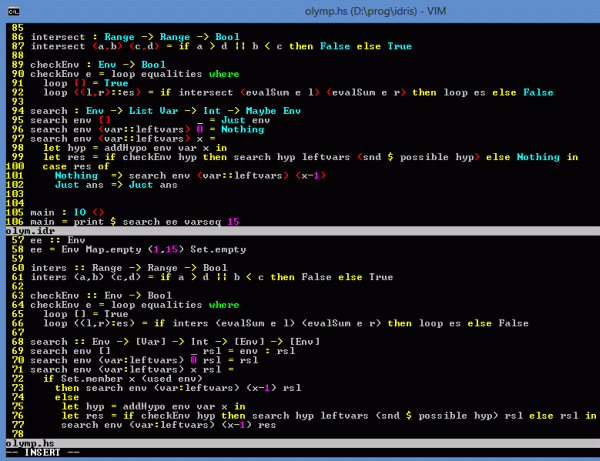Click '[Var]' on line 68
The height and width of the screenshot is (461, 600).
151,342
